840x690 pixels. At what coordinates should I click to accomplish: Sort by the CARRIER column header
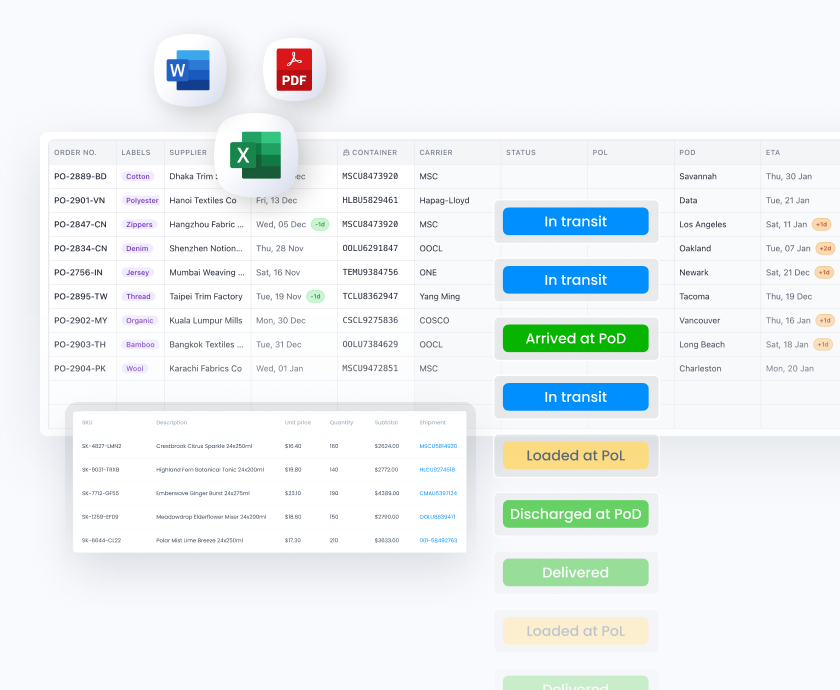(436, 153)
